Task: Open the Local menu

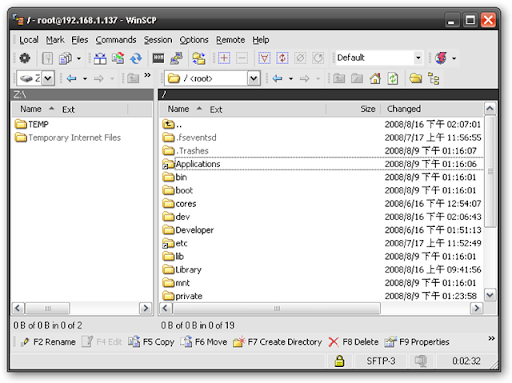Action: click(x=29, y=40)
